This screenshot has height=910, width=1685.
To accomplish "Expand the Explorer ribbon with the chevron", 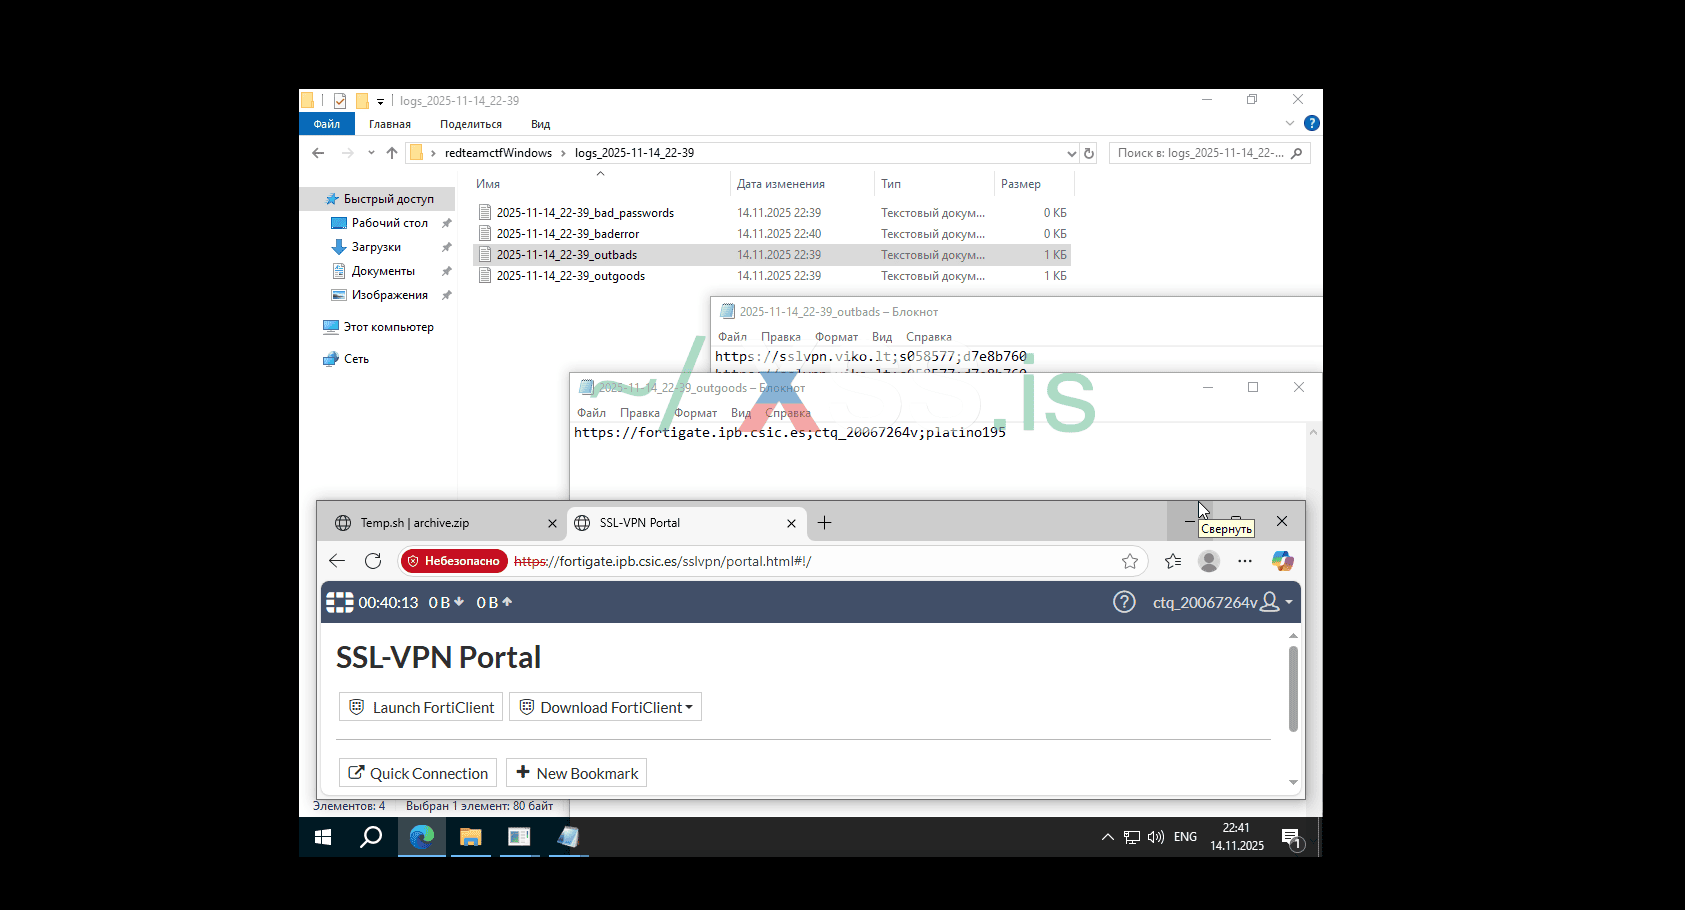I will pos(1290,123).
